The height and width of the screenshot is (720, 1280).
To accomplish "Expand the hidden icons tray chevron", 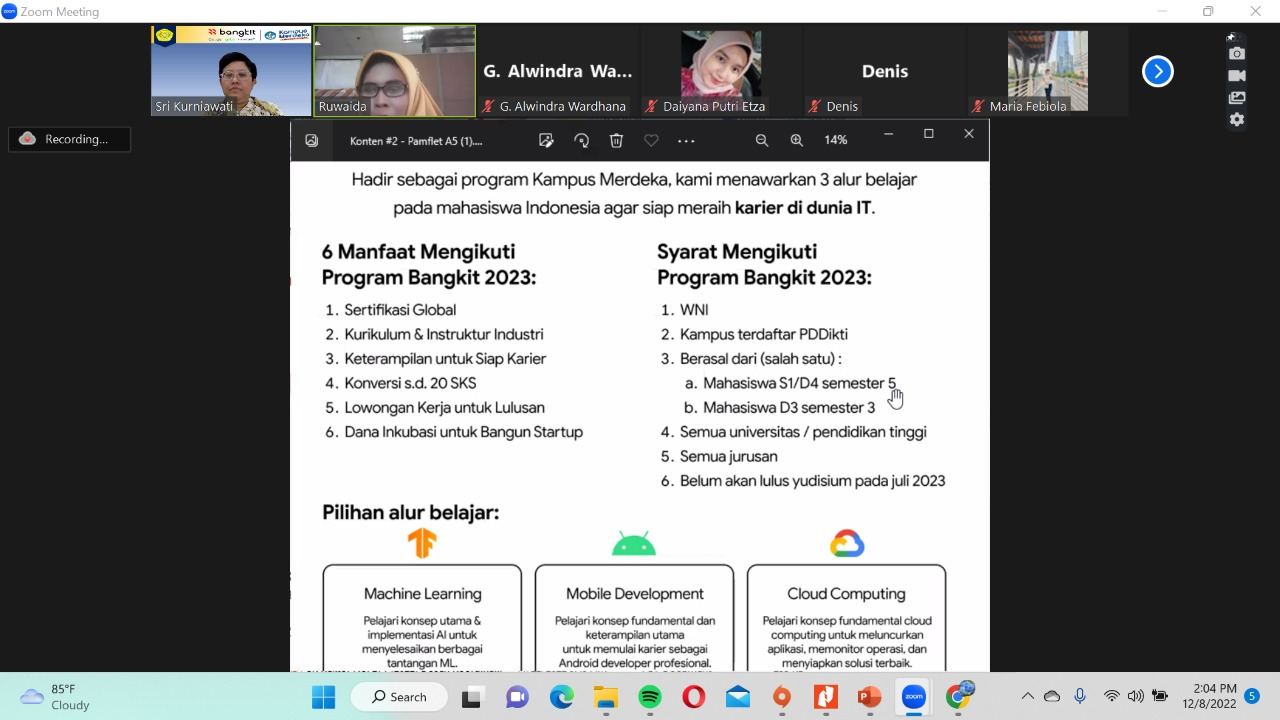I will click(1027, 697).
